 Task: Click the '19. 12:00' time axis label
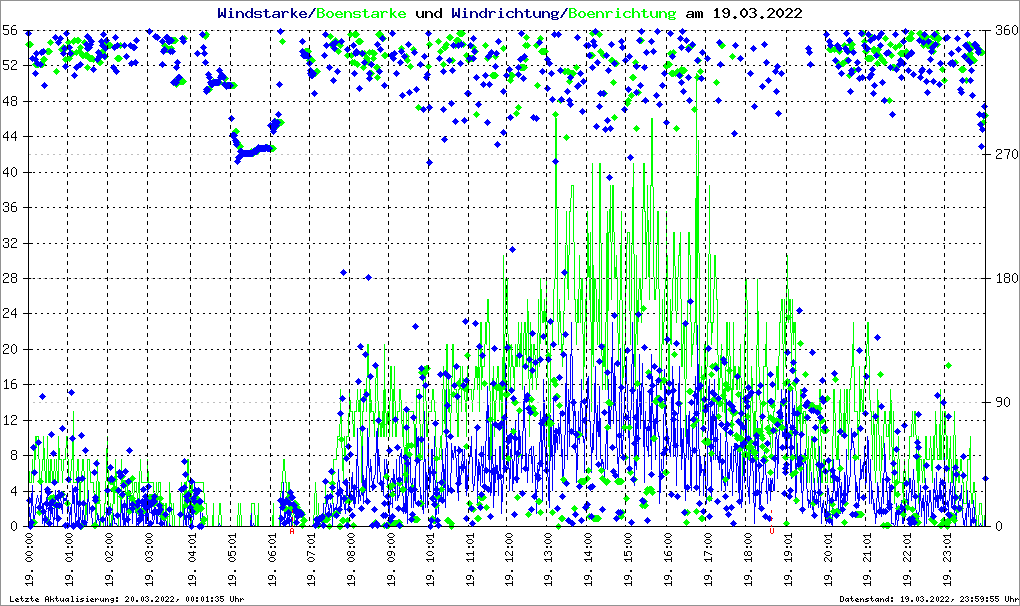click(x=510, y=559)
